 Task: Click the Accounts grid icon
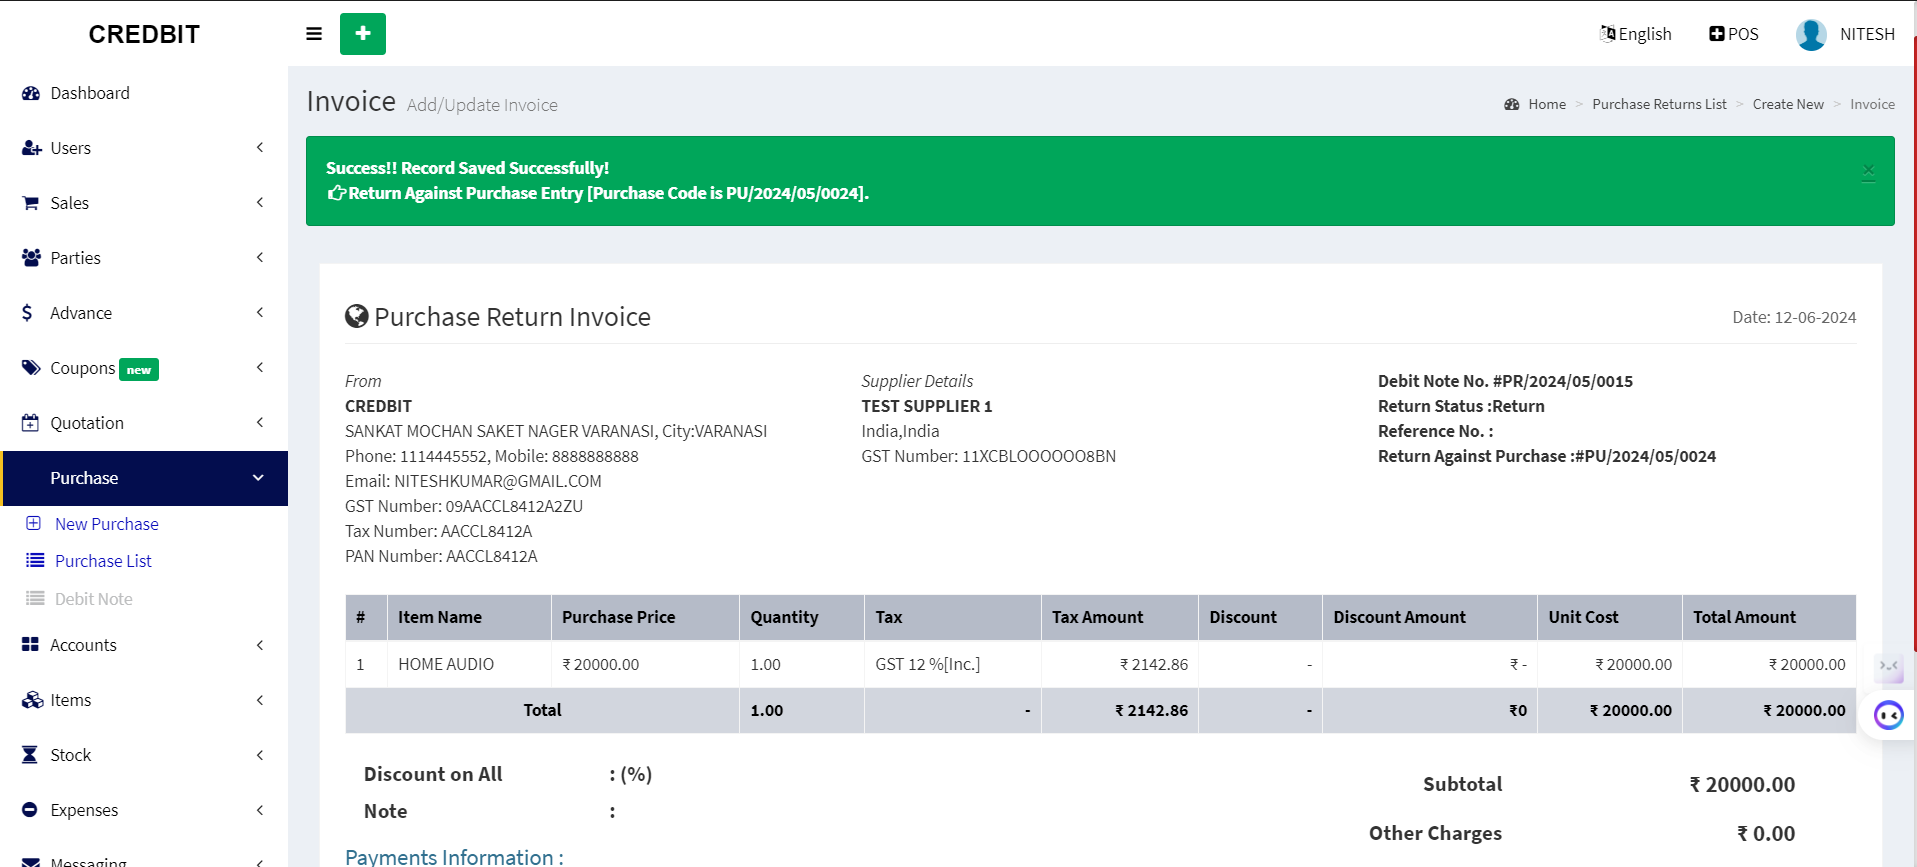31,645
